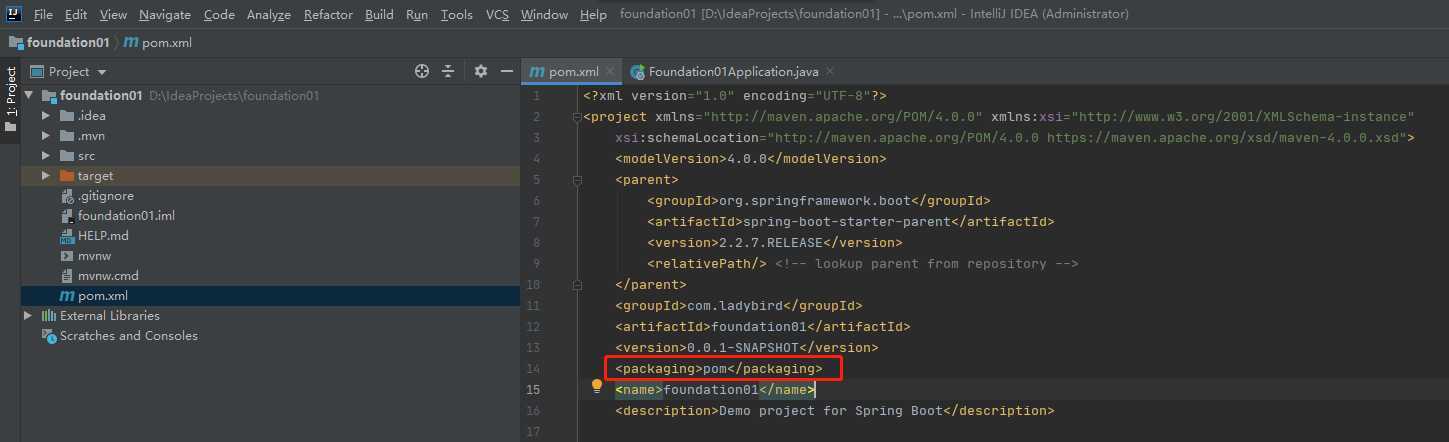Open the Help menu

click(x=593, y=15)
